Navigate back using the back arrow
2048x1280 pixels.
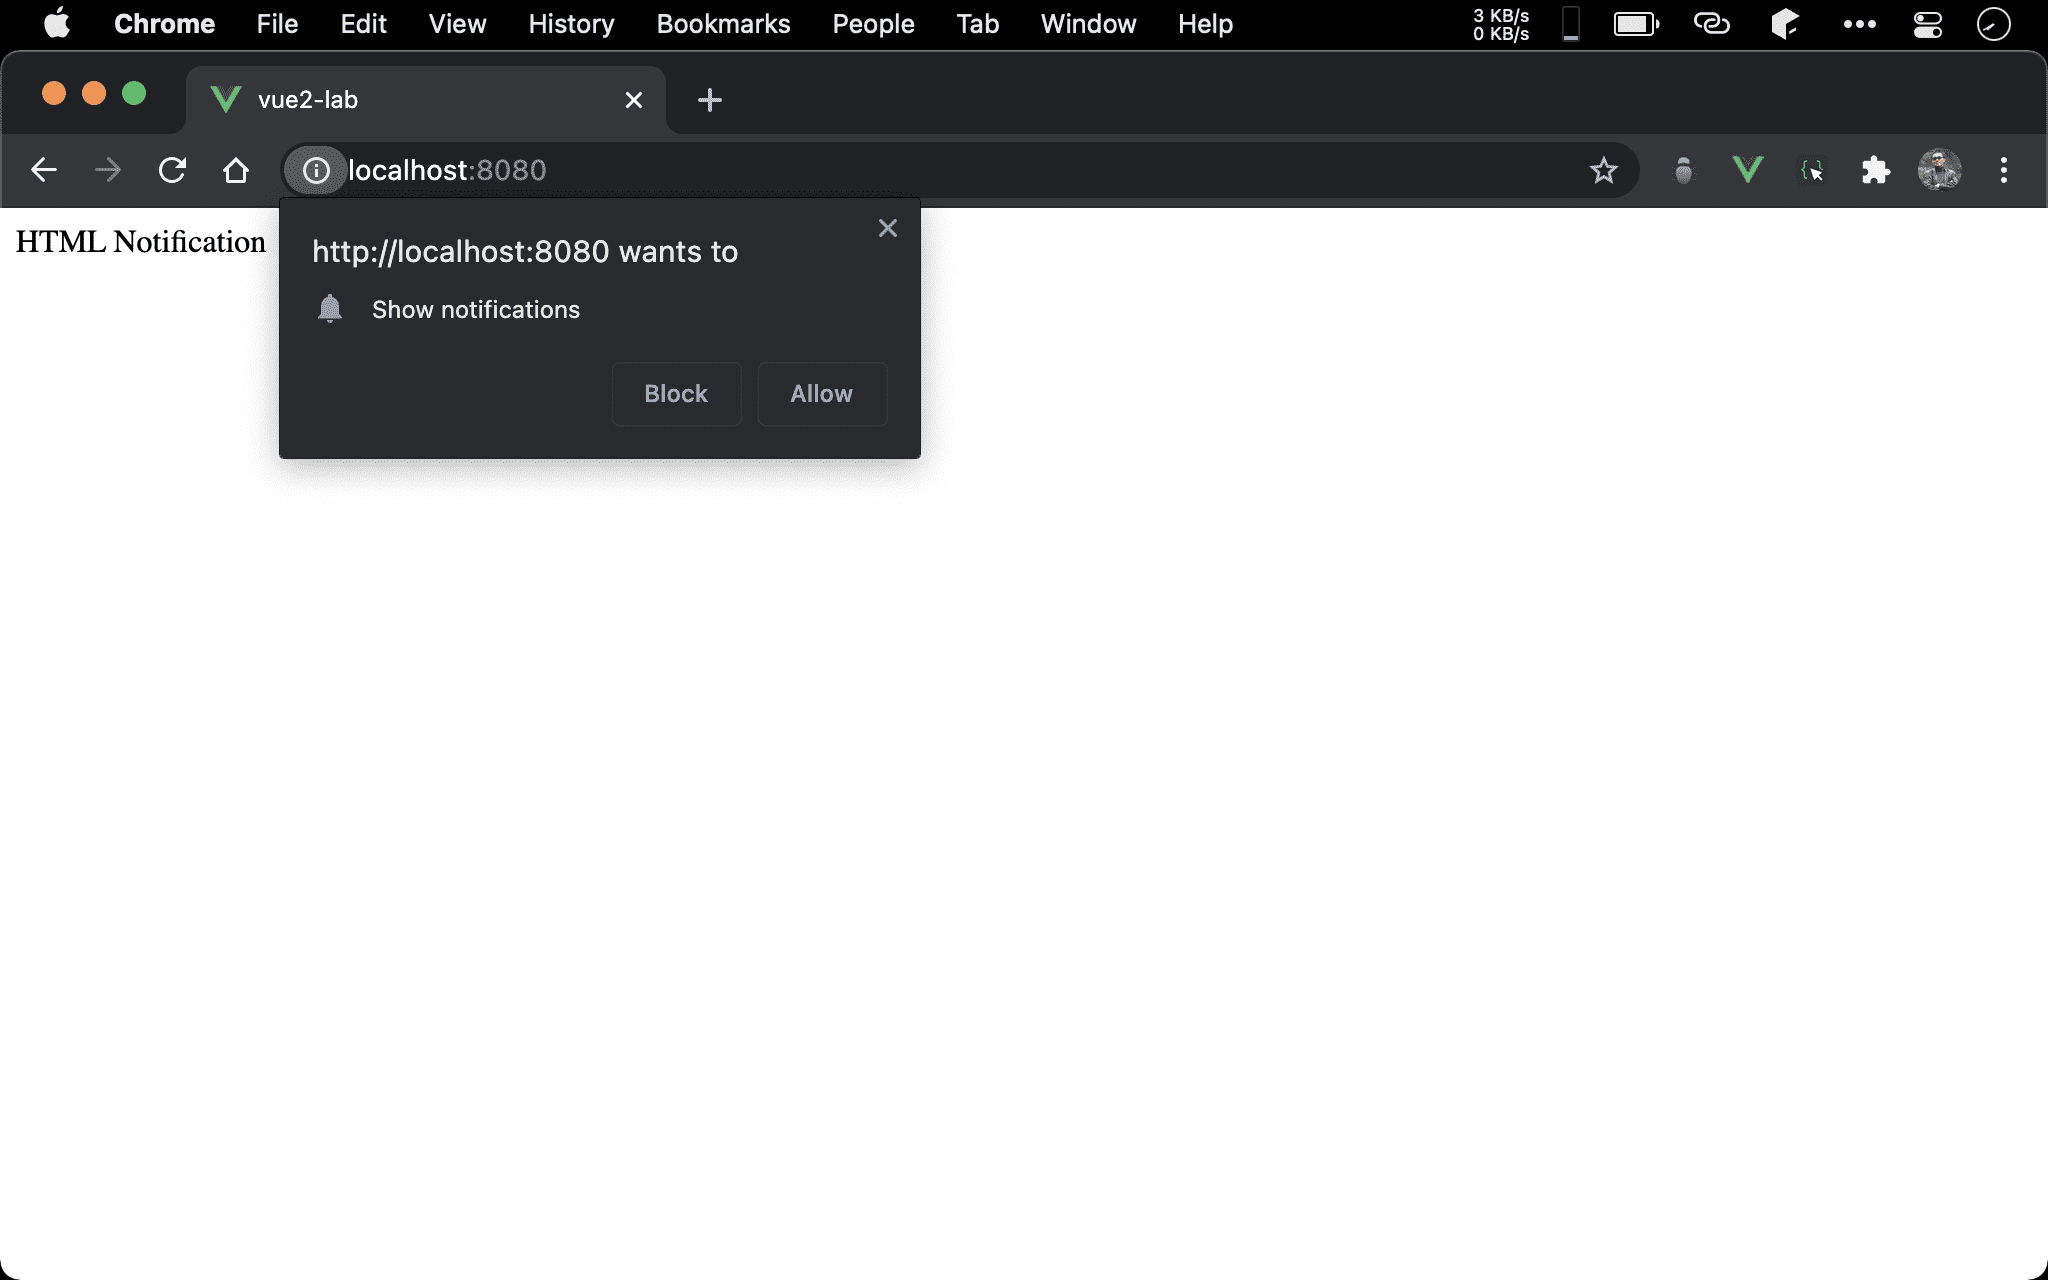[44, 170]
